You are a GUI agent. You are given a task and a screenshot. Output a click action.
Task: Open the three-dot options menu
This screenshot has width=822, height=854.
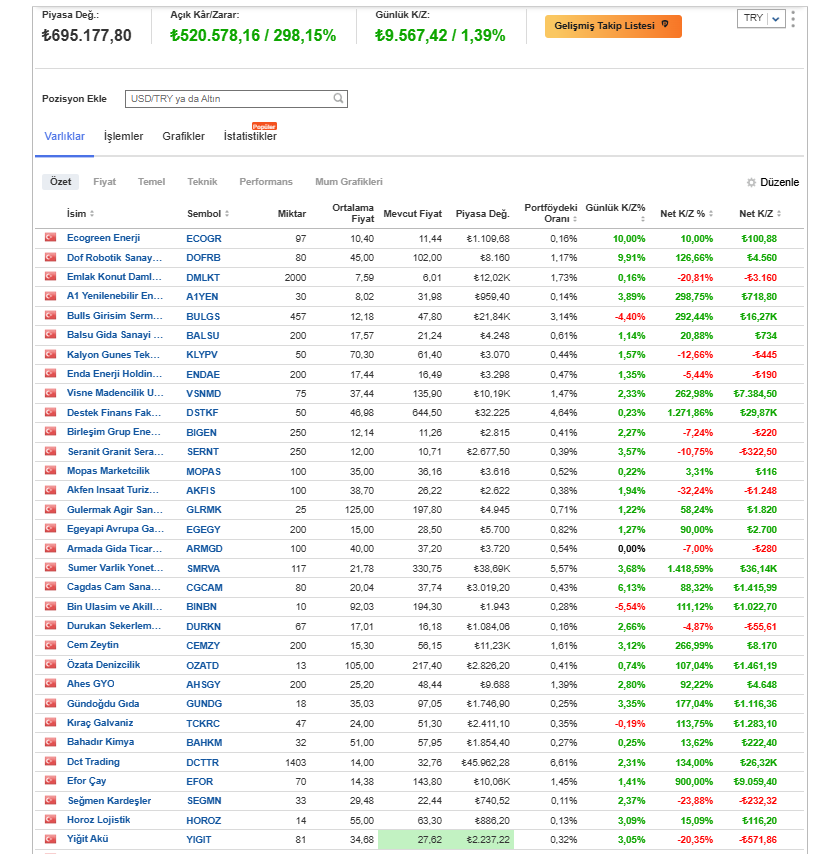tap(793, 19)
